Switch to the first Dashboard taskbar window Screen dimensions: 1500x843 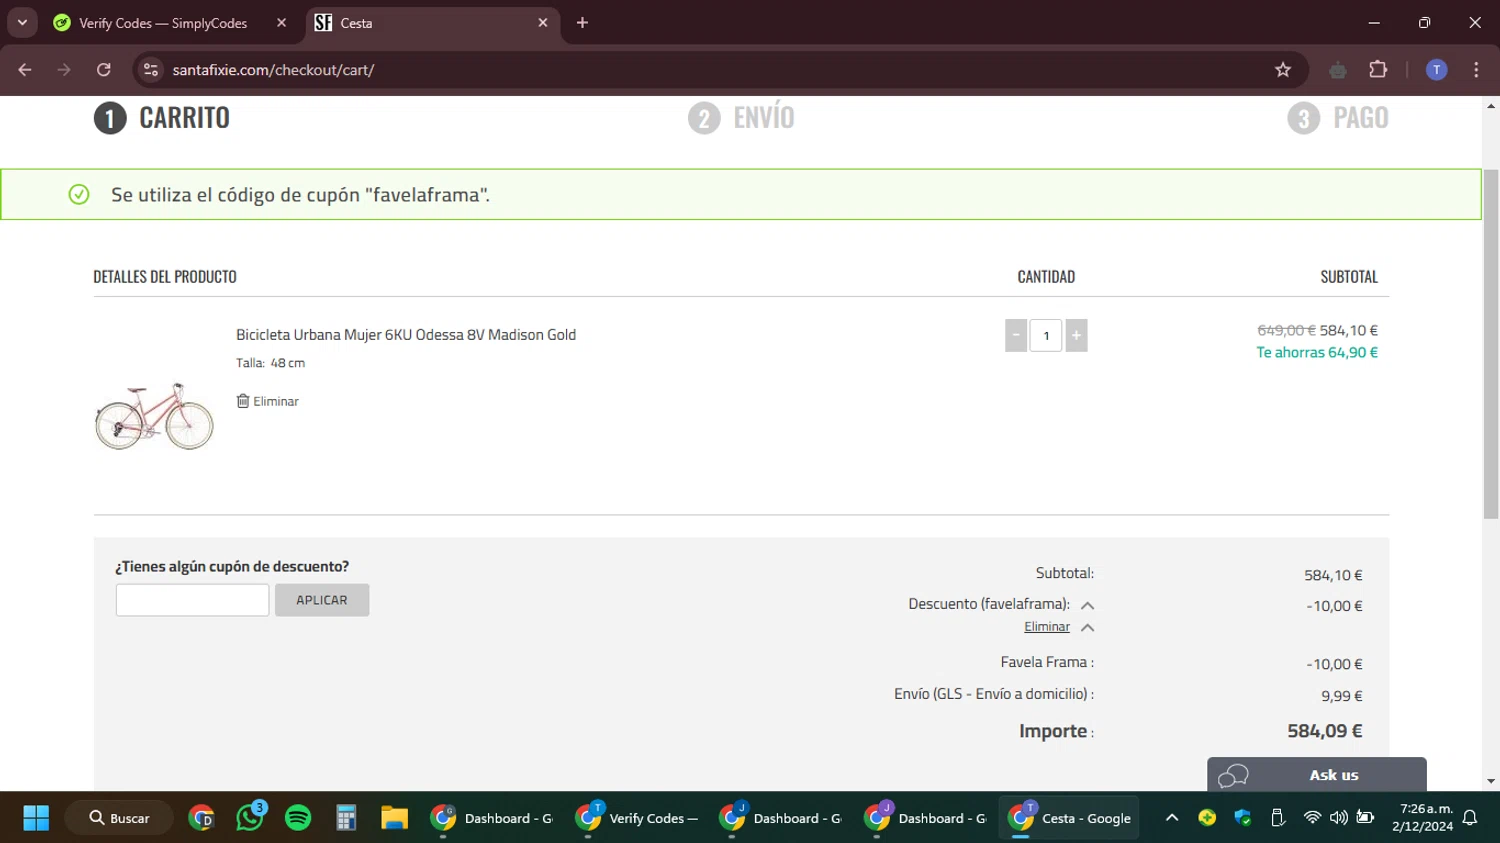[x=491, y=818]
